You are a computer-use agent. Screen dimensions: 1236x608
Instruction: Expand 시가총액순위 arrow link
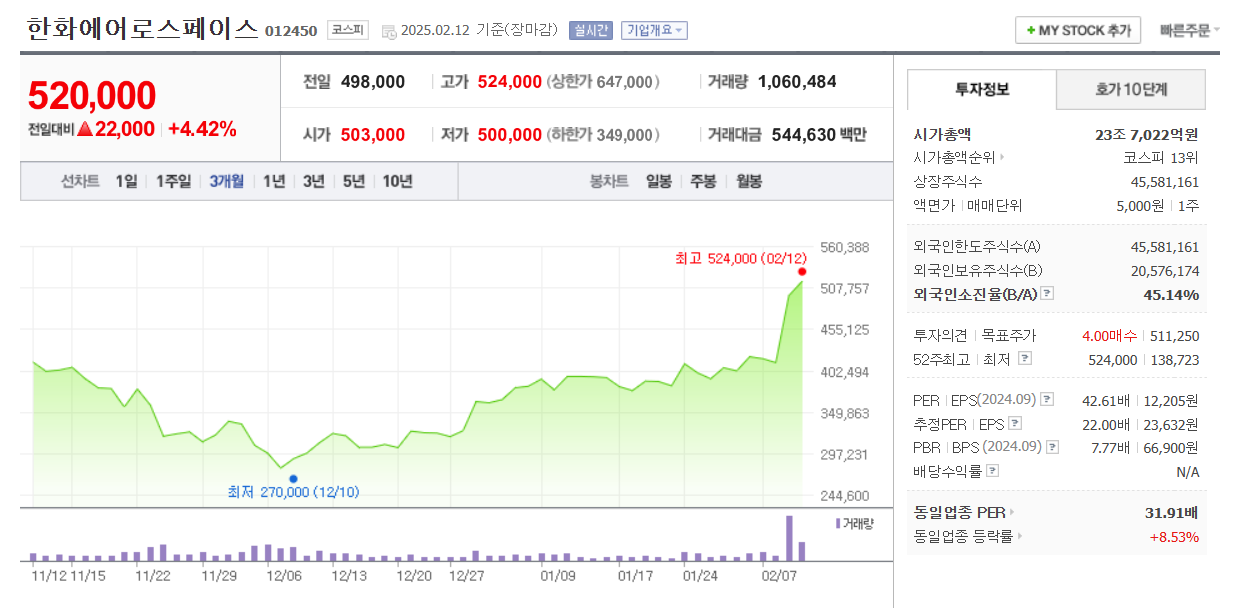pos(1002,157)
